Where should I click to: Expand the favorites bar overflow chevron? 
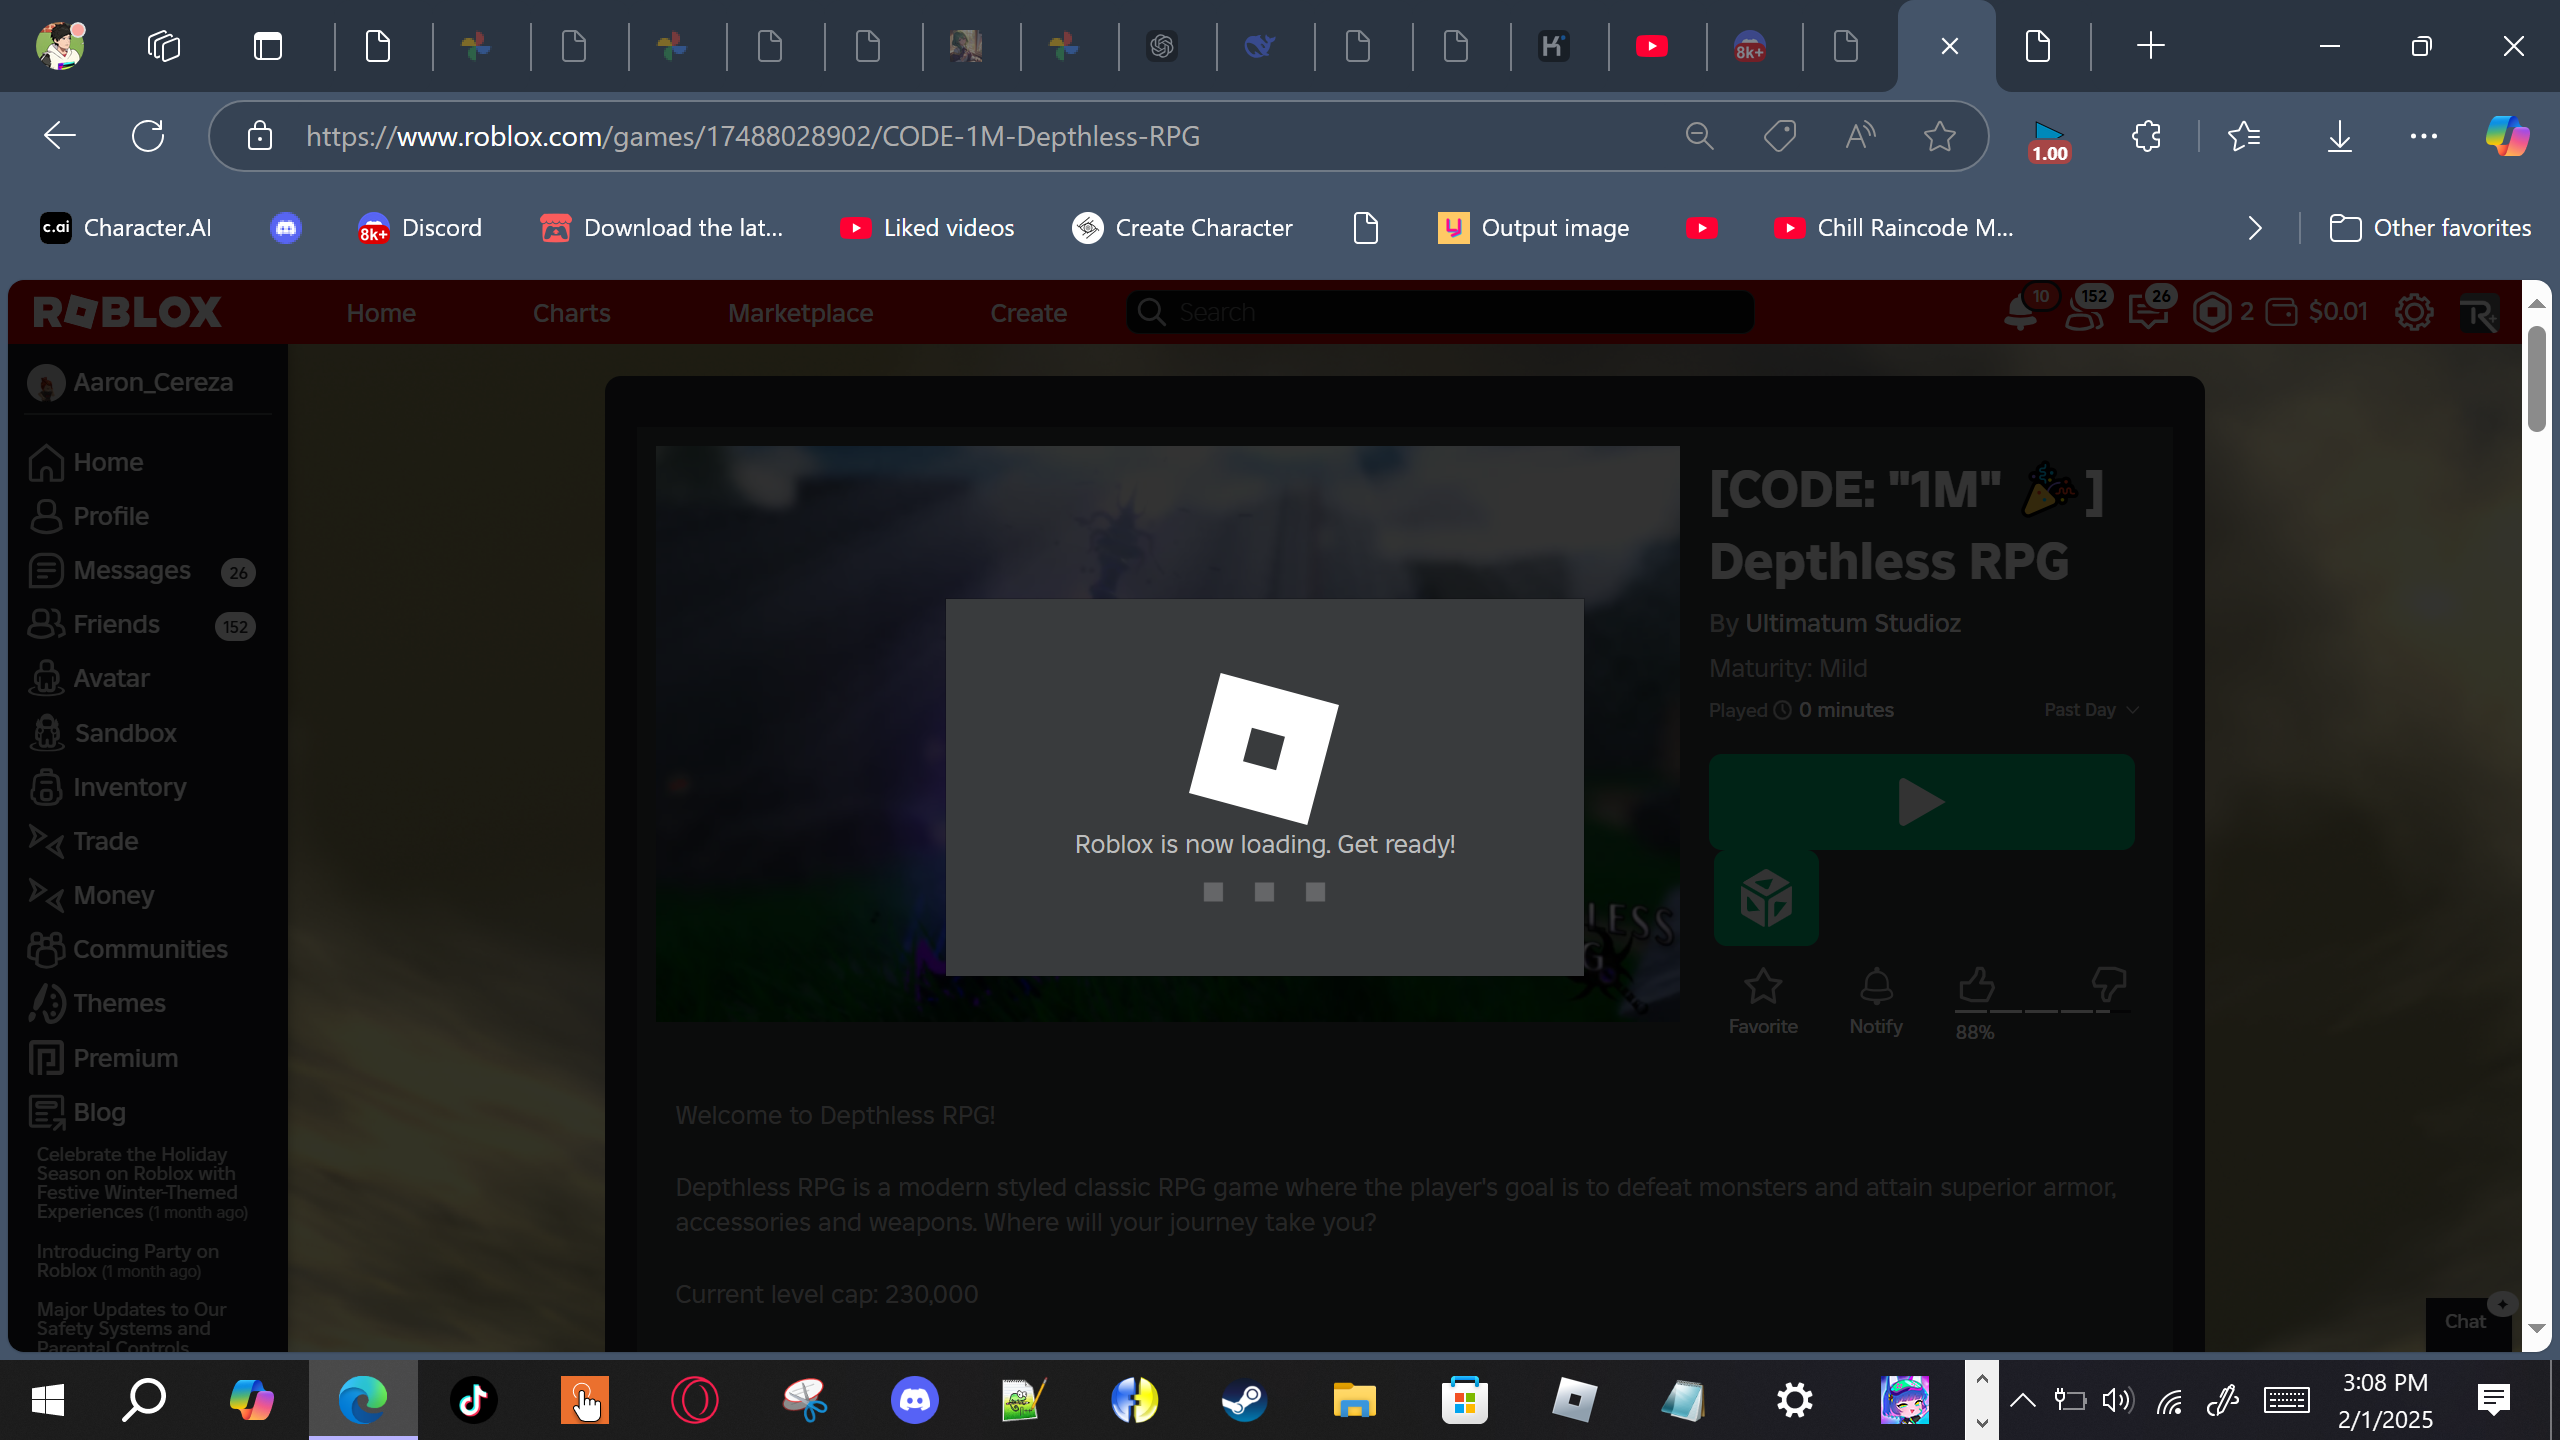pyautogui.click(x=2254, y=229)
